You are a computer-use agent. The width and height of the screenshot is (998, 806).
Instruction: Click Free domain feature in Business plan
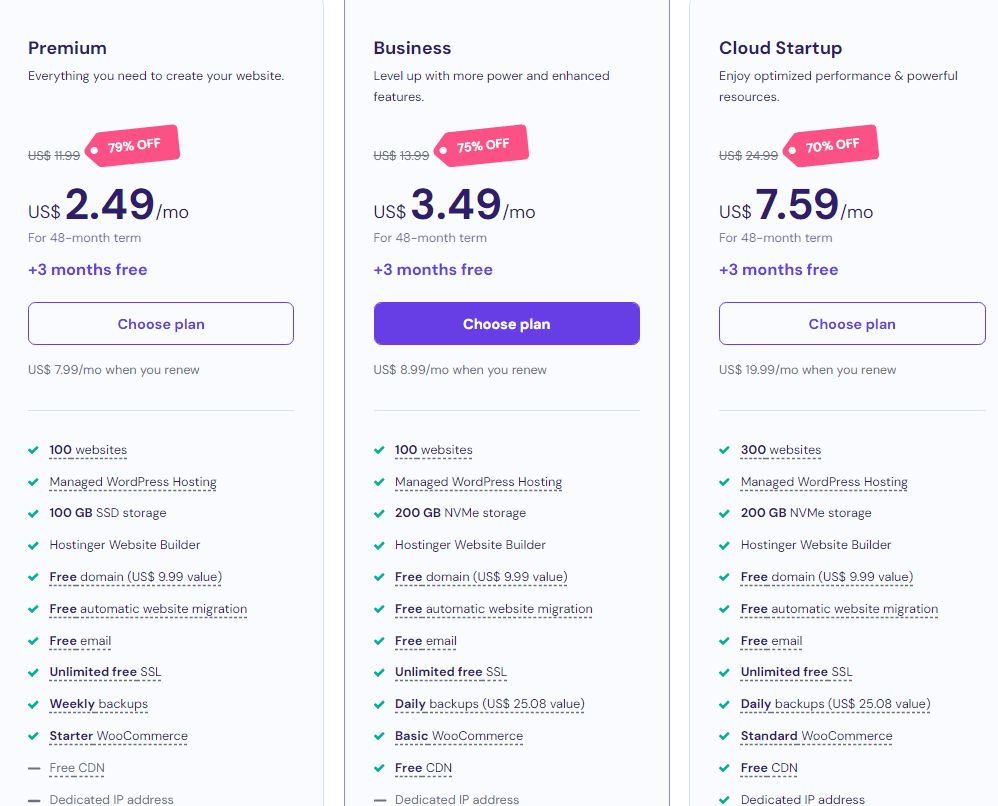pos(481,577)
